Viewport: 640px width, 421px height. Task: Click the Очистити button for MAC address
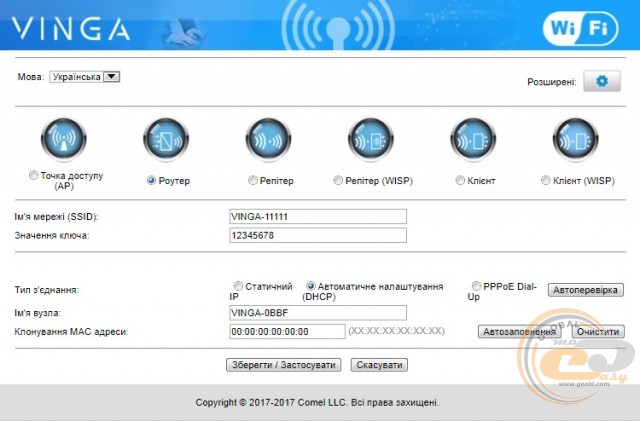(x=599, y=332)
